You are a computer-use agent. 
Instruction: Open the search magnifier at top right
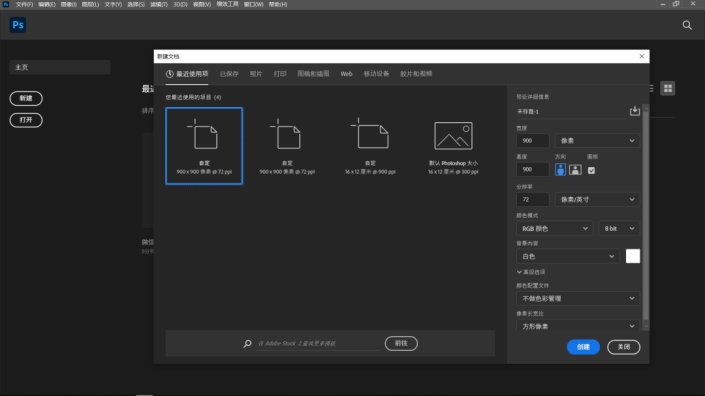687,25
